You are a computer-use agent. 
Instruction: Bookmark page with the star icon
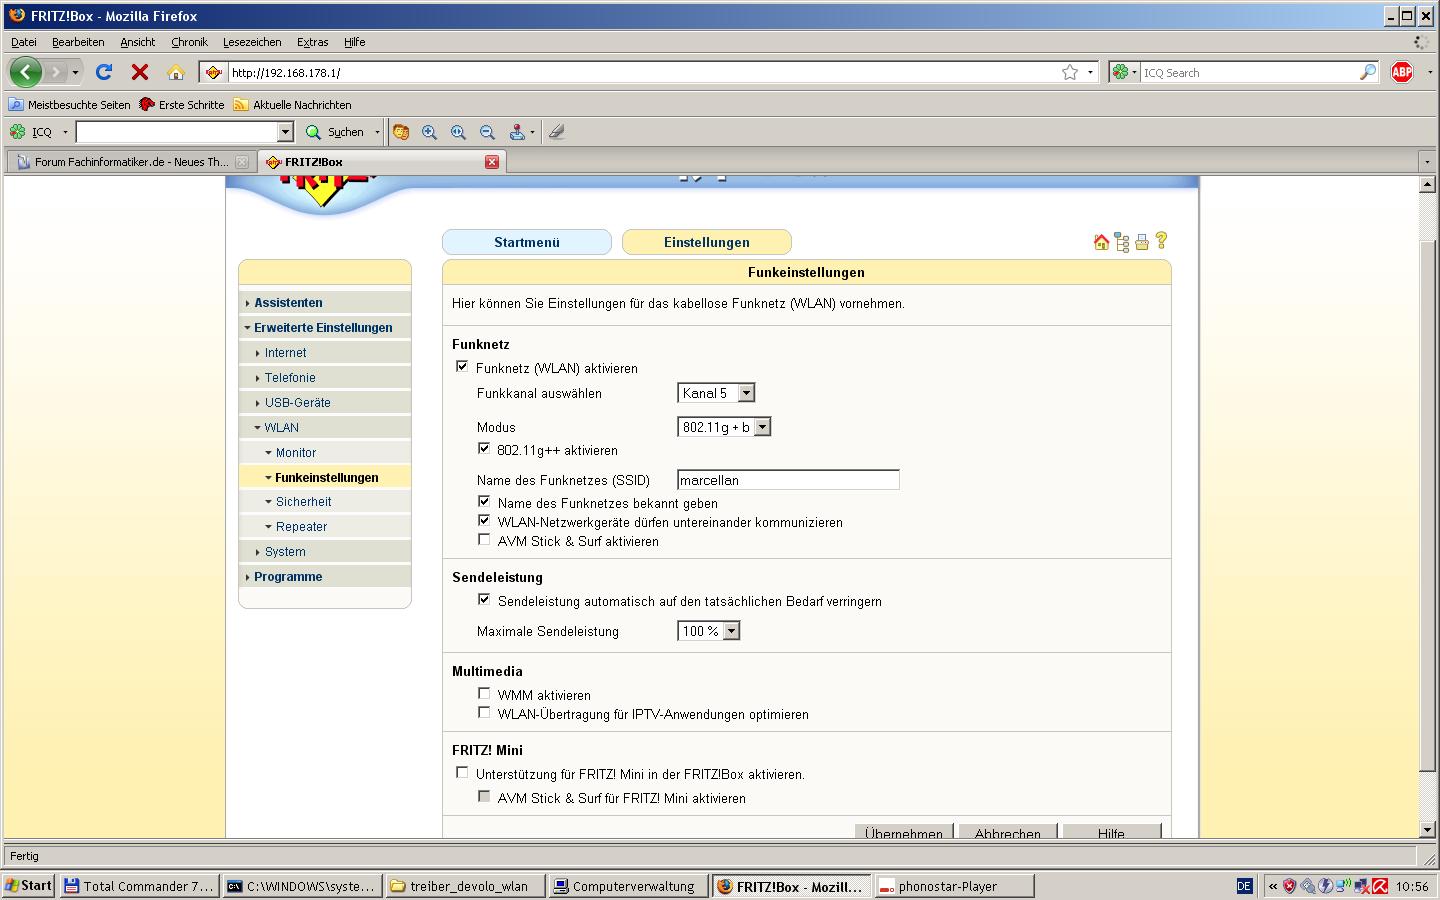[1070, 72]
